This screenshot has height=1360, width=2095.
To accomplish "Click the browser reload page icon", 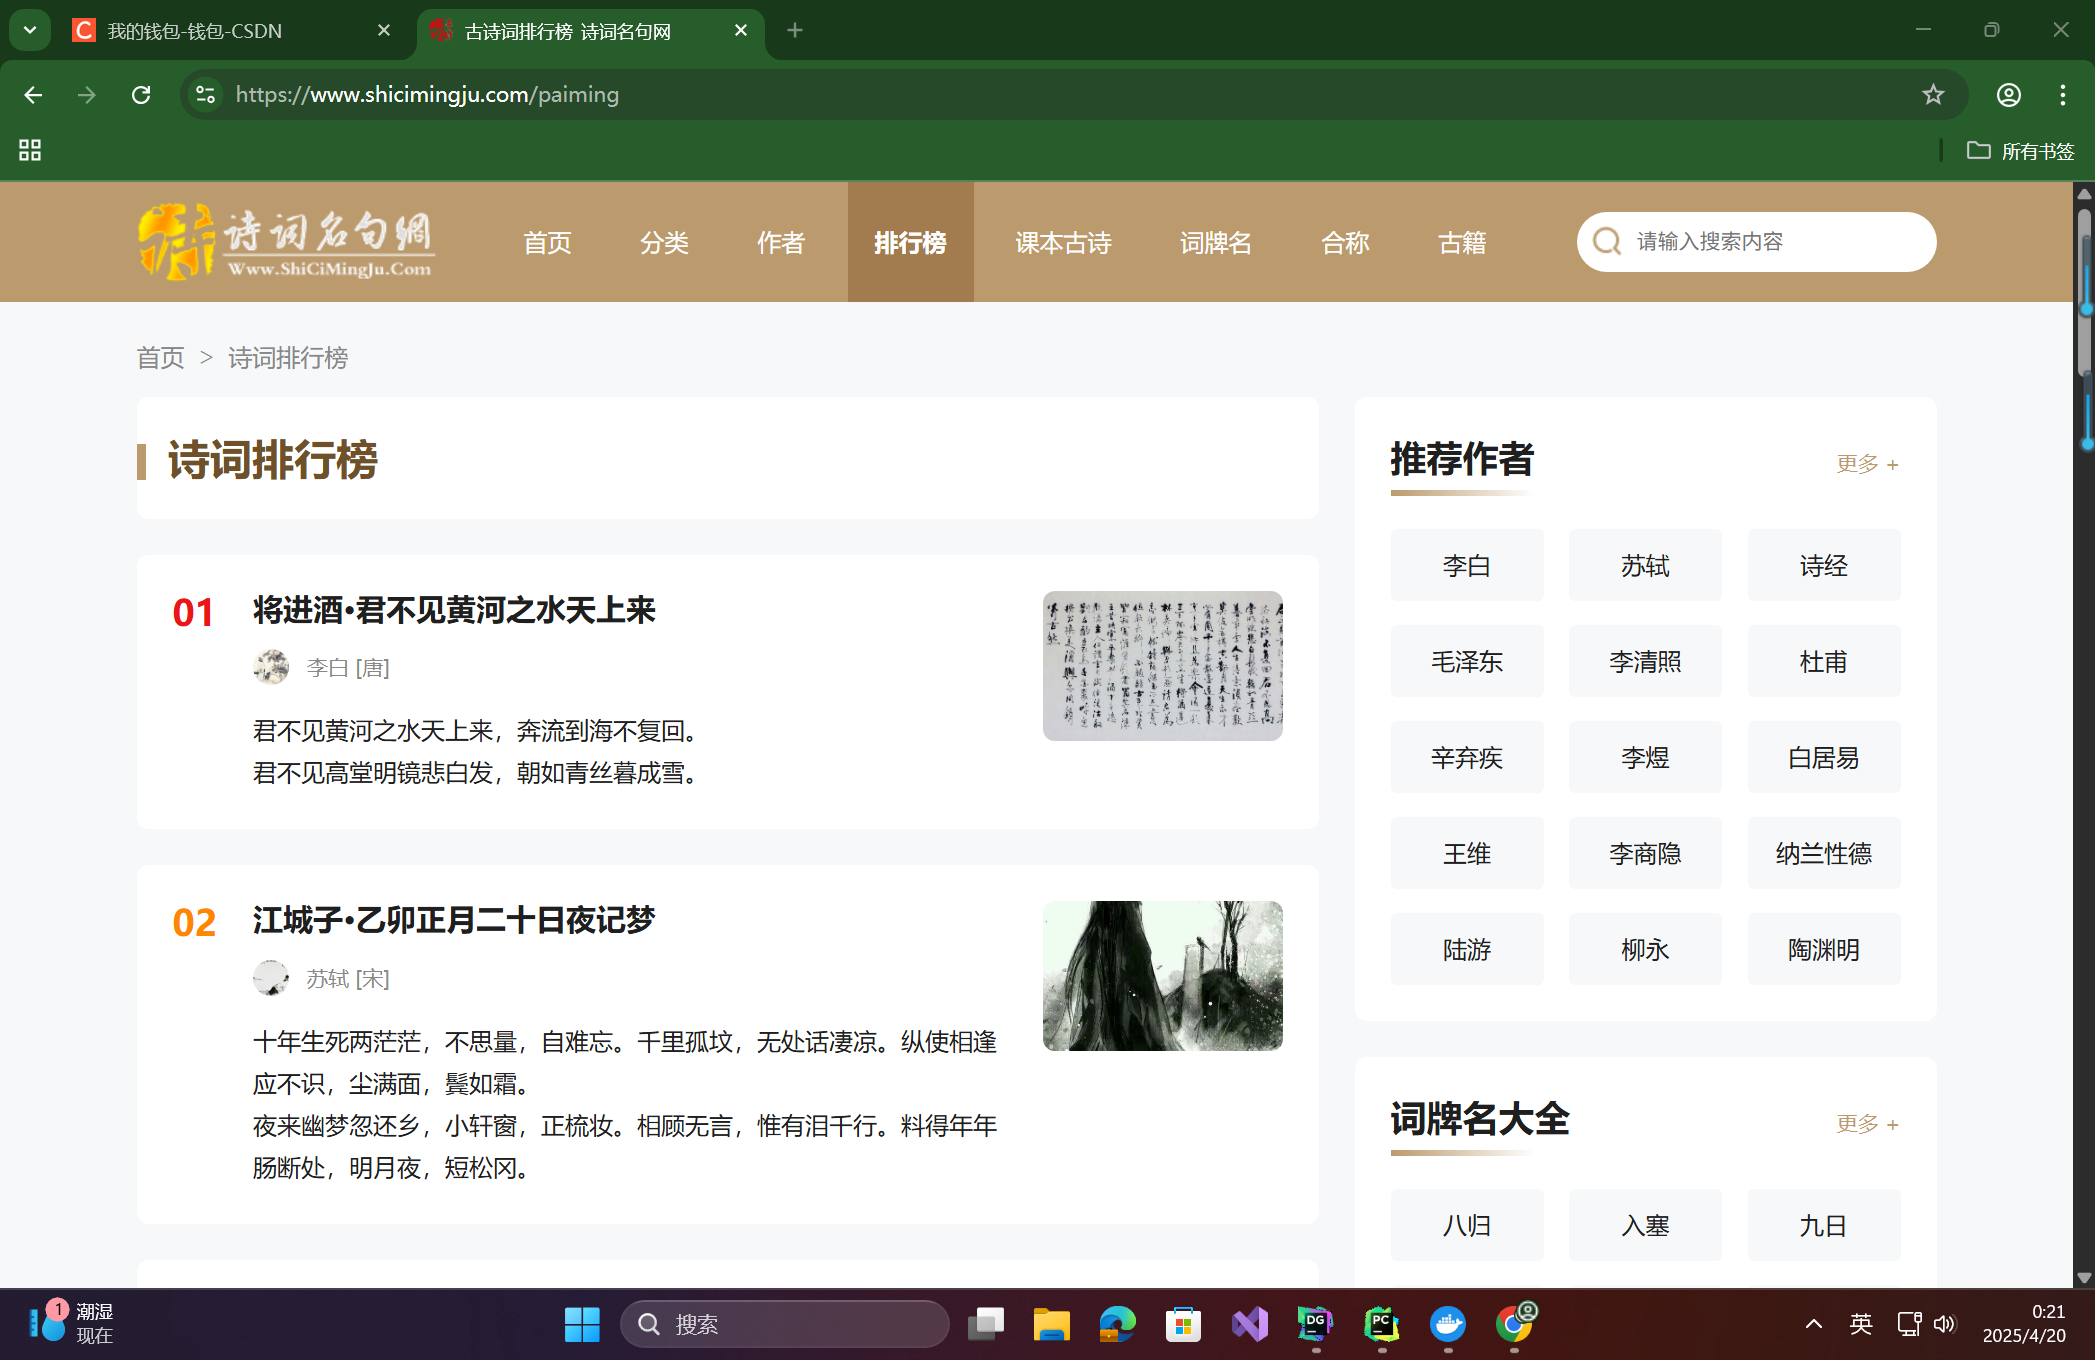I will (141, 95).
